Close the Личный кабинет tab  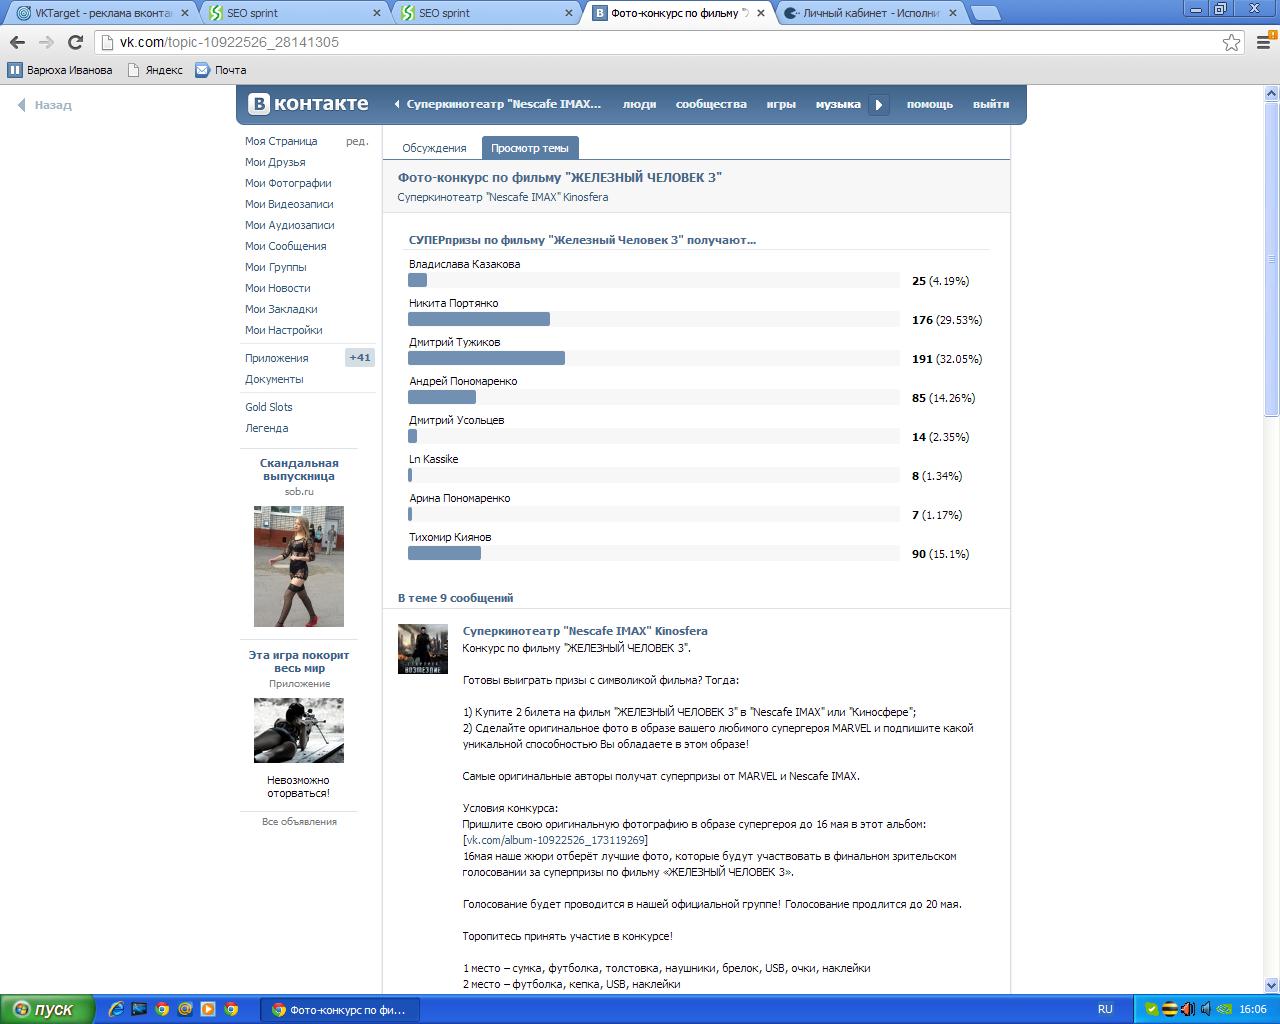coord(953,13)
